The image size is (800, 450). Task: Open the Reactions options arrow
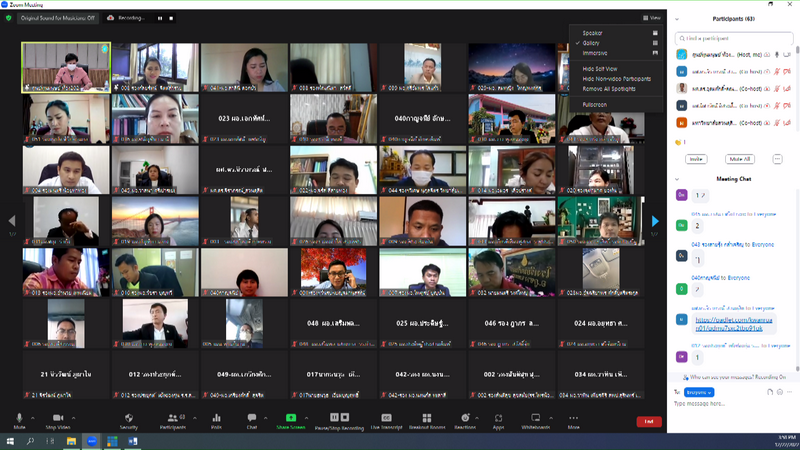point(477,418)
